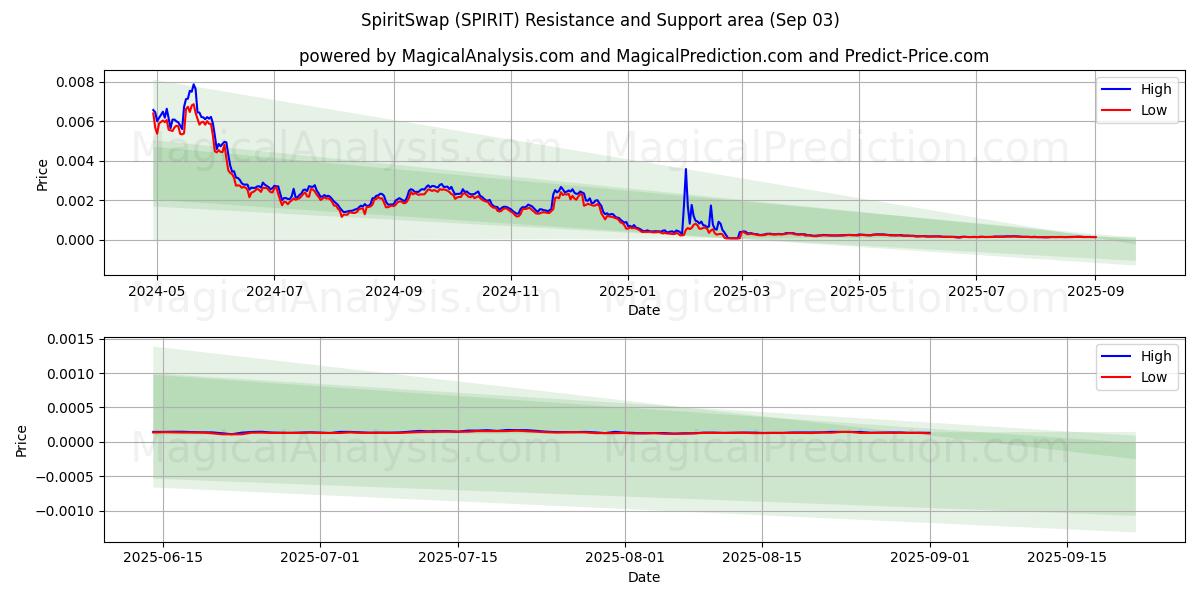Select the 2025-09 date tick label
This screenshot has height=600, width=1200.
click(1096, 292)
